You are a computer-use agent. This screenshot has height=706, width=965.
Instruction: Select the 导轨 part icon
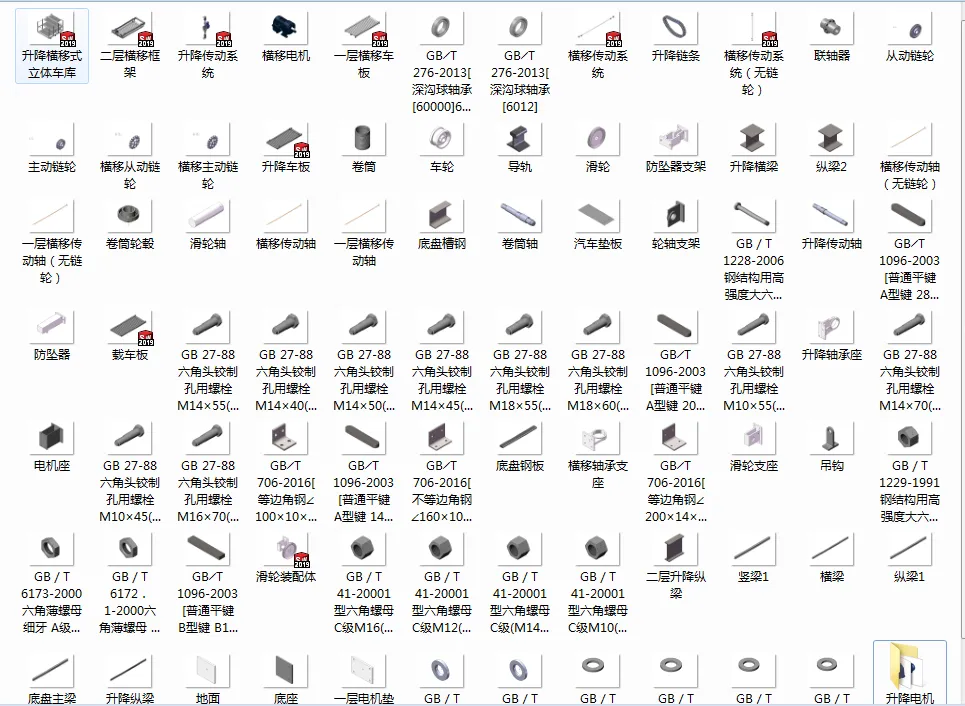(520, 140)
